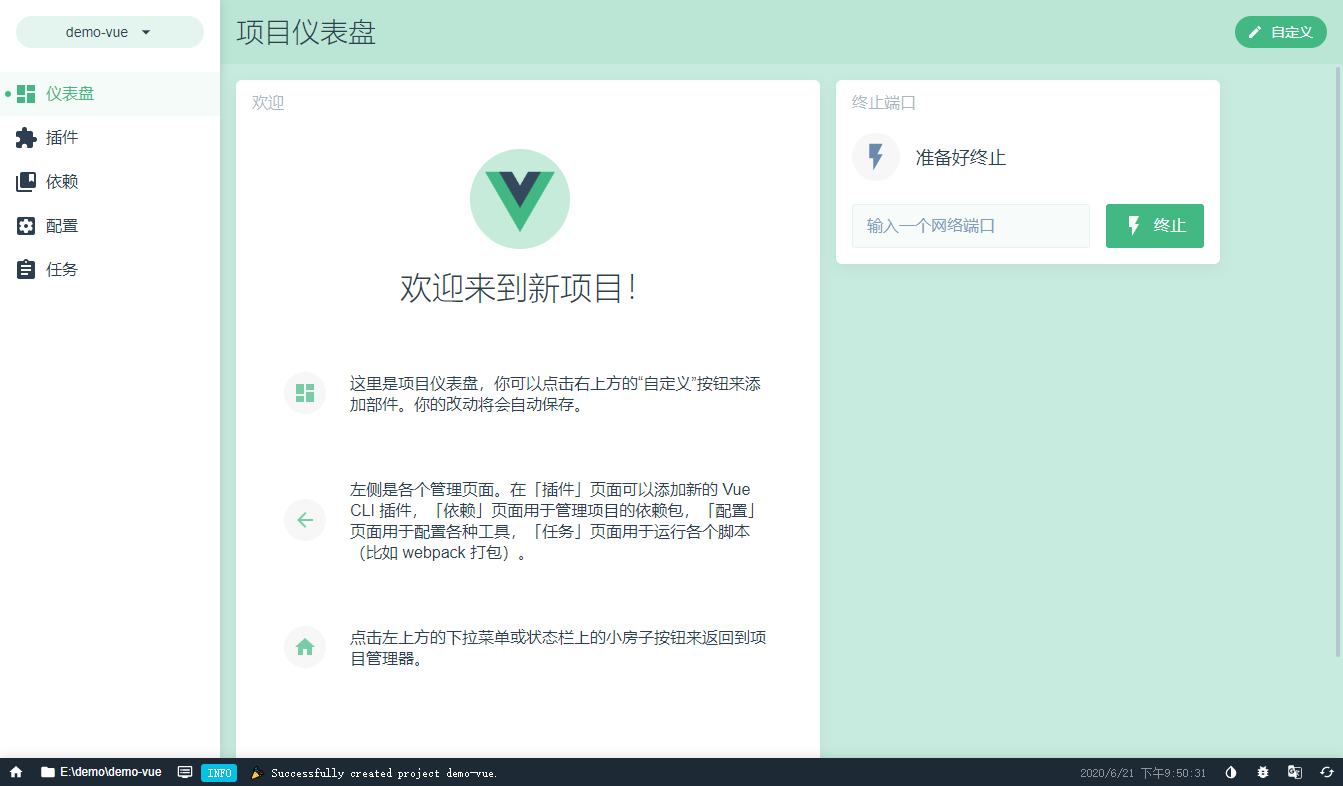Click the translate language icon in status bar
This screenshot has width=1343, height=786.
click(x=1295, y=772)
